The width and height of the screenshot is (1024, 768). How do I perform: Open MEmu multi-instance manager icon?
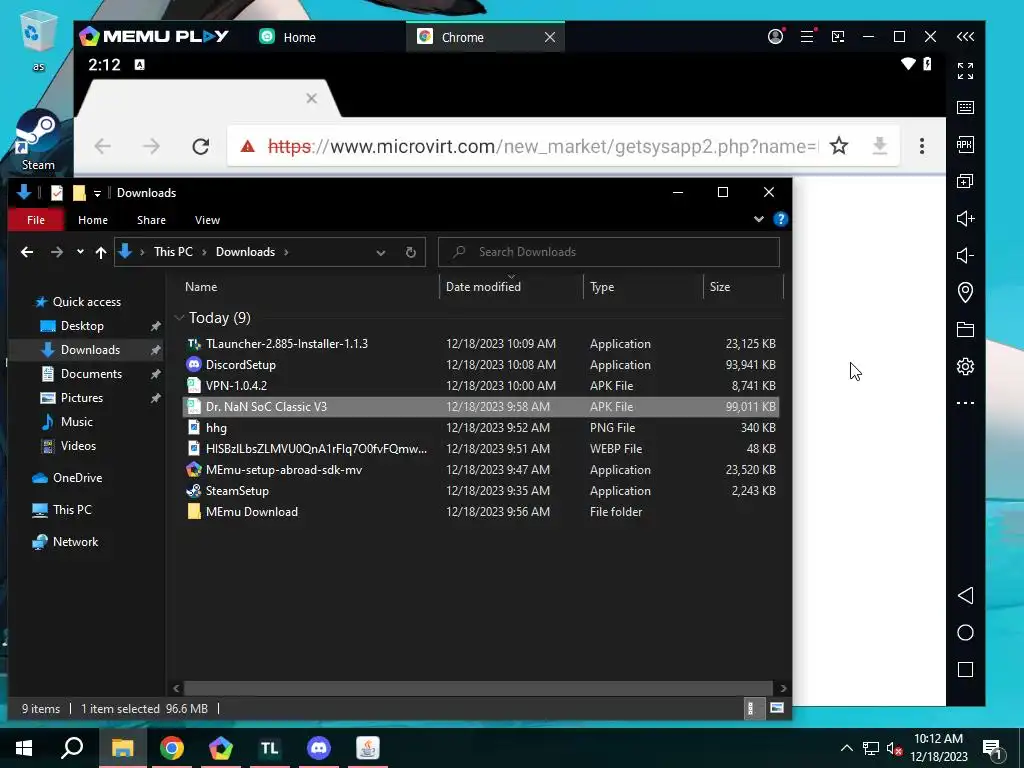pos(965,181)
